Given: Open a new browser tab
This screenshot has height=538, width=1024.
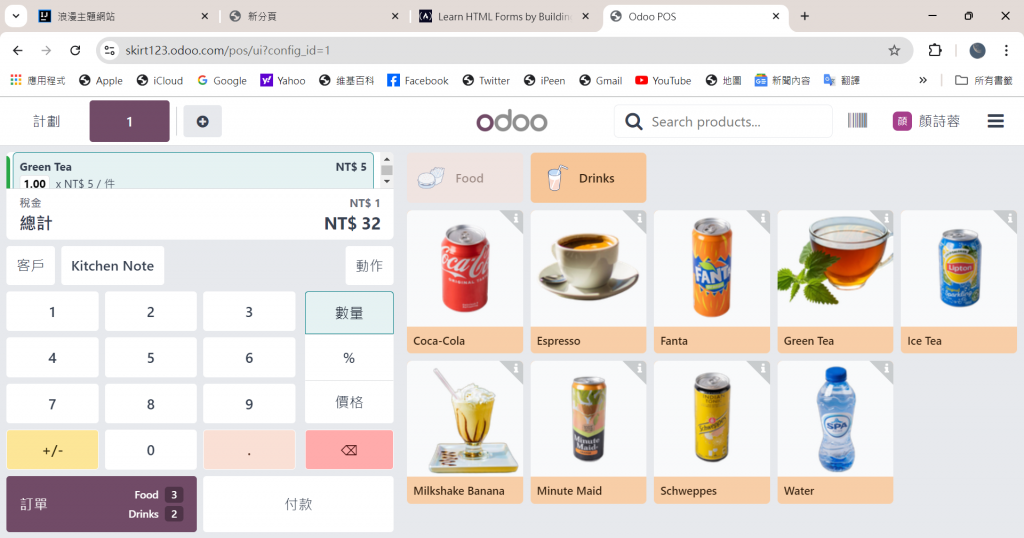Looking at the screenshot, I should pos(805,16).
